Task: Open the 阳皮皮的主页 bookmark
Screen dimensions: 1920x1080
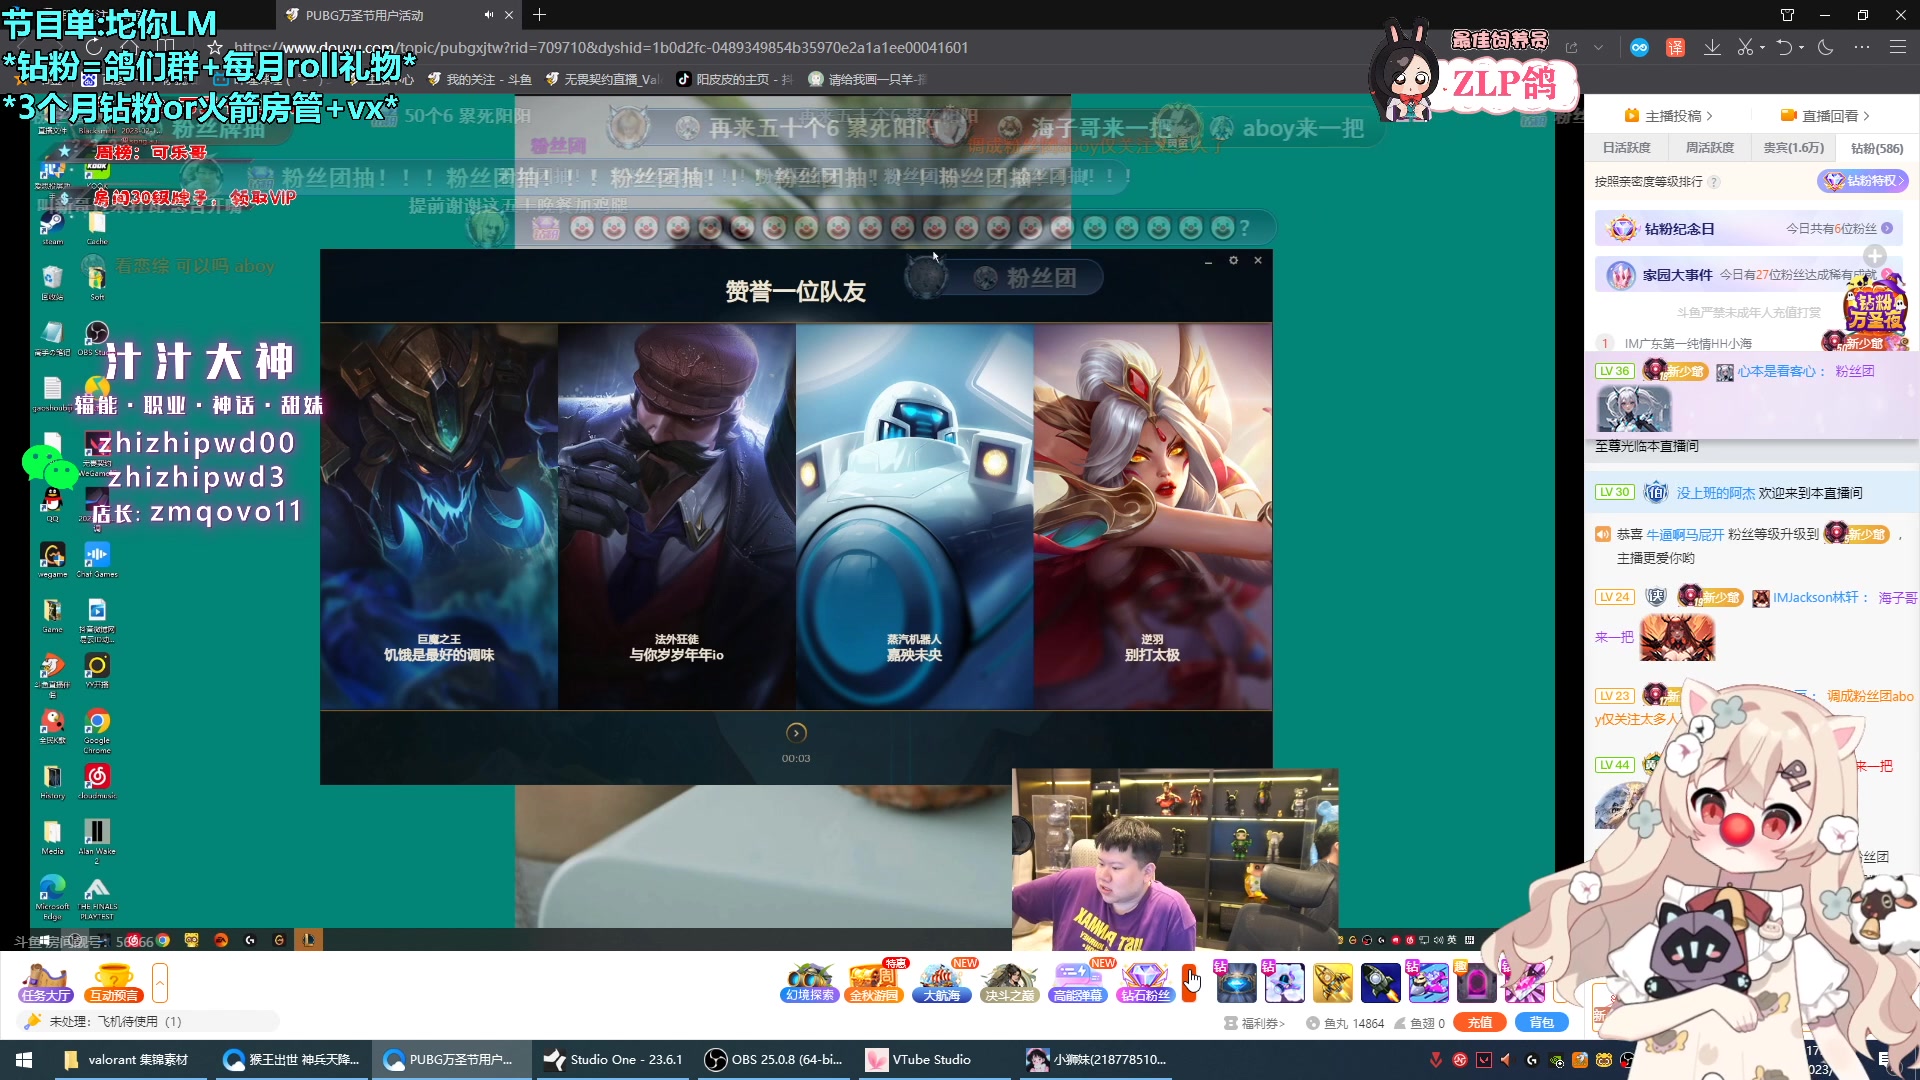Action: pos(734,79)
